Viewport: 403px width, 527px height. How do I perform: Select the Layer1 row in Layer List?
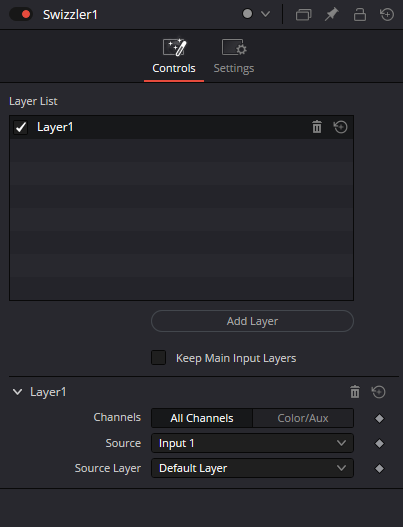coord(182,127)
